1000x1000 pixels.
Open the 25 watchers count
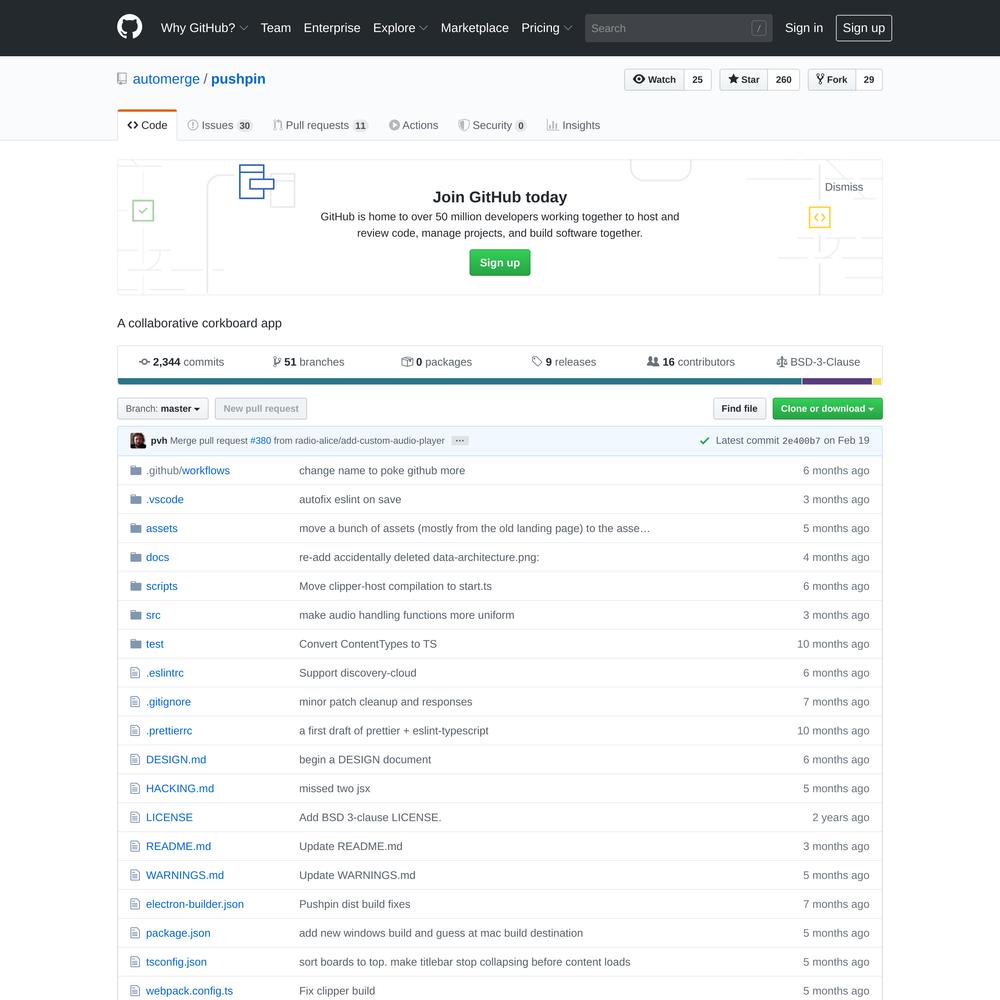pyautogui.click(x=697, y=80)
